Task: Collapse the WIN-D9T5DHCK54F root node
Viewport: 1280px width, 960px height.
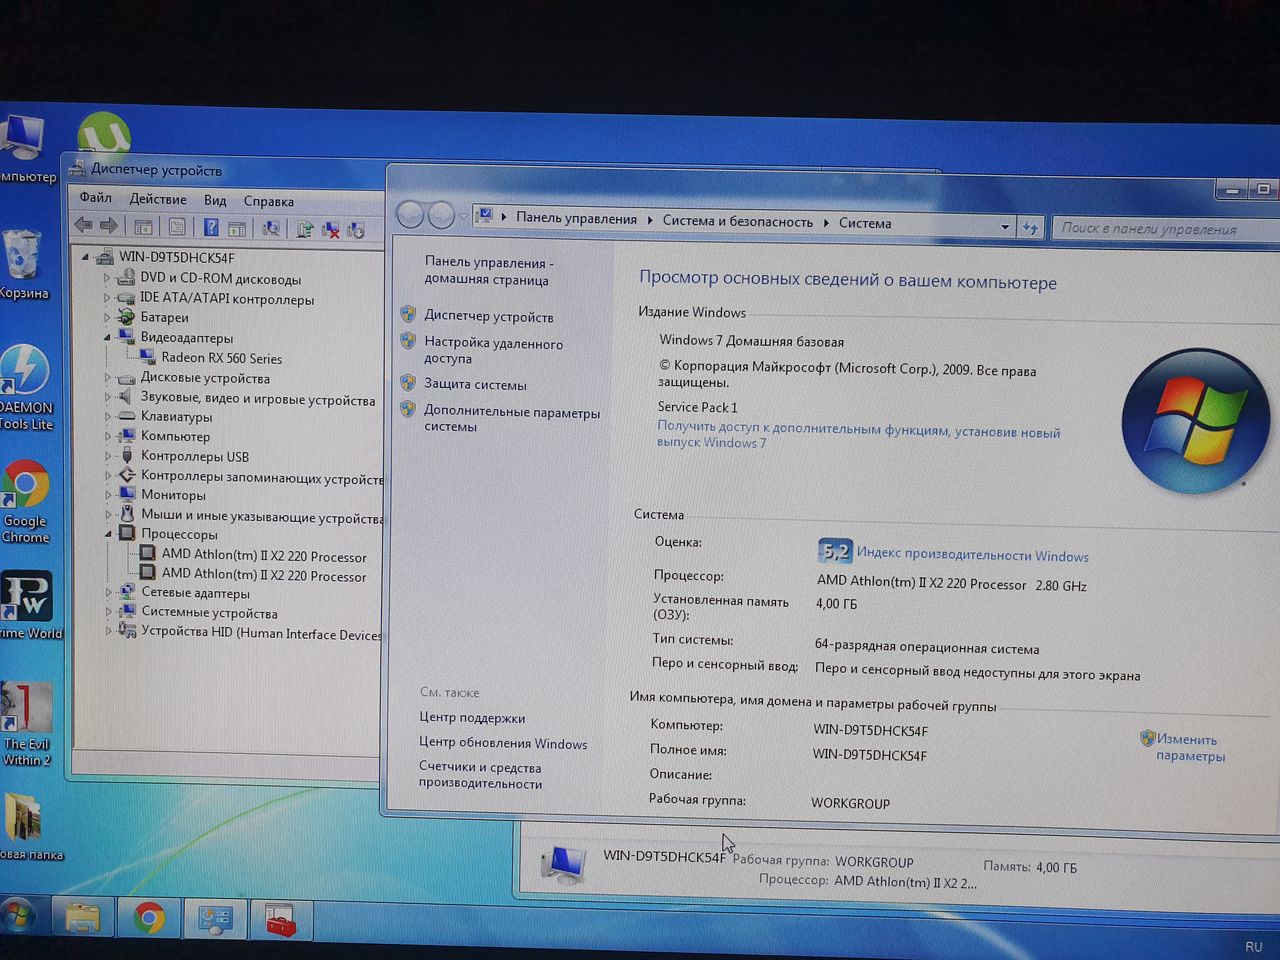Action: tap(86, 257)
